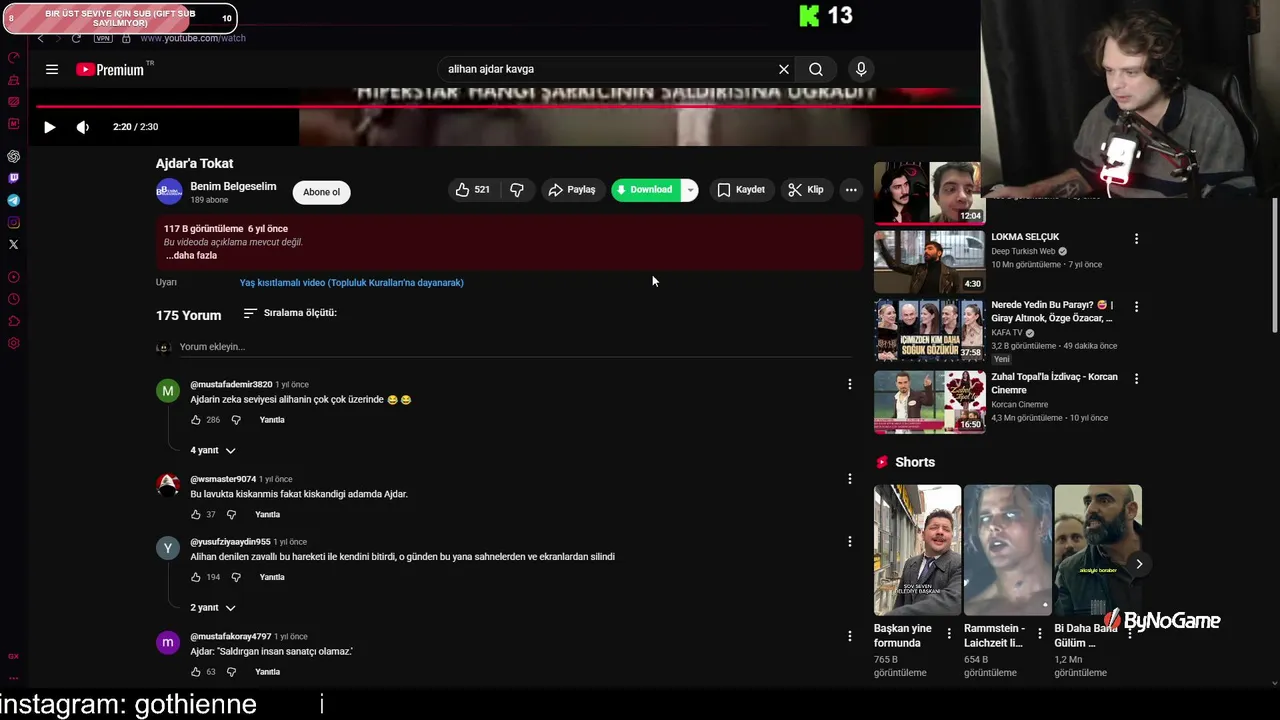
Task: Open options for wsmaster9074's comment
Action: [850, 479]
